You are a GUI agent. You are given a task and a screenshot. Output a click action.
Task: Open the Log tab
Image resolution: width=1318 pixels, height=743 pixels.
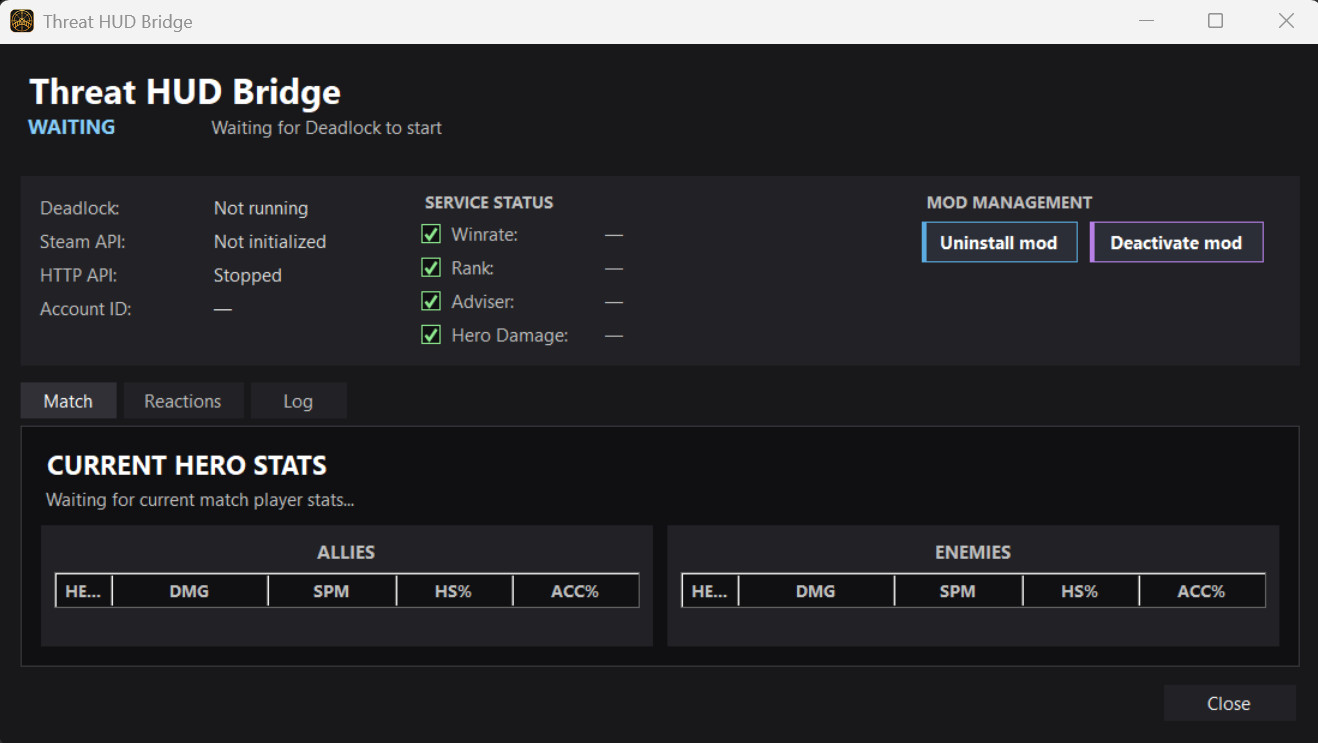pos(298,401)
